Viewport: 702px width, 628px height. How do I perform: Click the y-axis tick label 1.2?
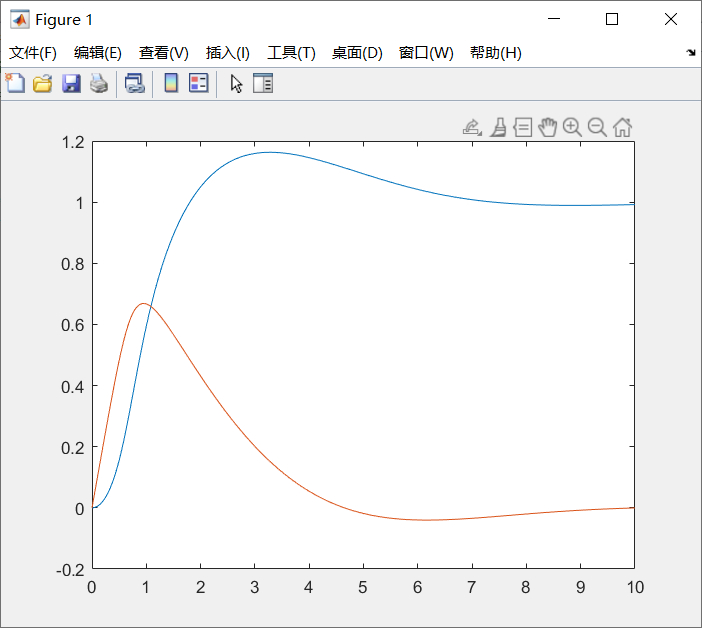click(x=73, y=143)
